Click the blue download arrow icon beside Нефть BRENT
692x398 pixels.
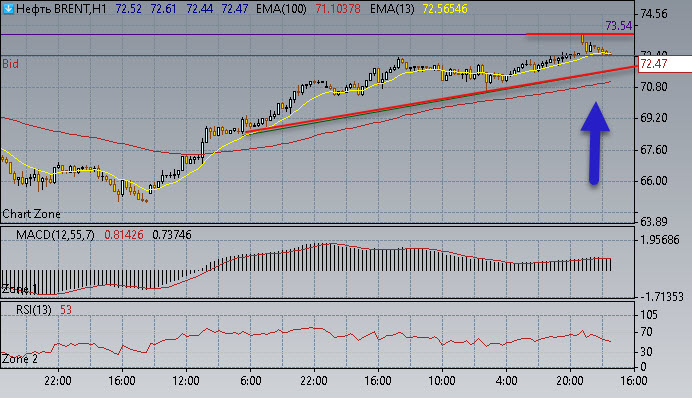8,8
